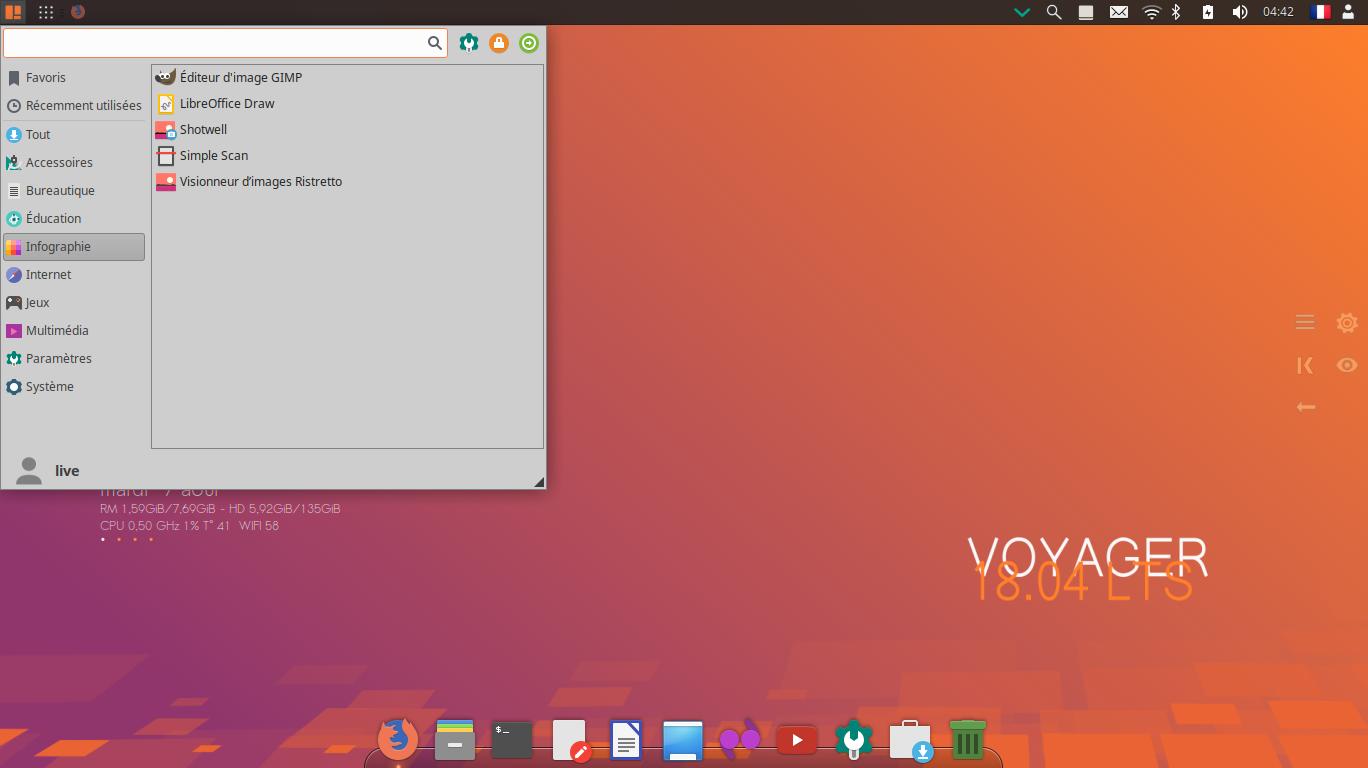Open settings manager from menu header
The width and height of the screenshot is (1368, 768).
pos(468,43)
